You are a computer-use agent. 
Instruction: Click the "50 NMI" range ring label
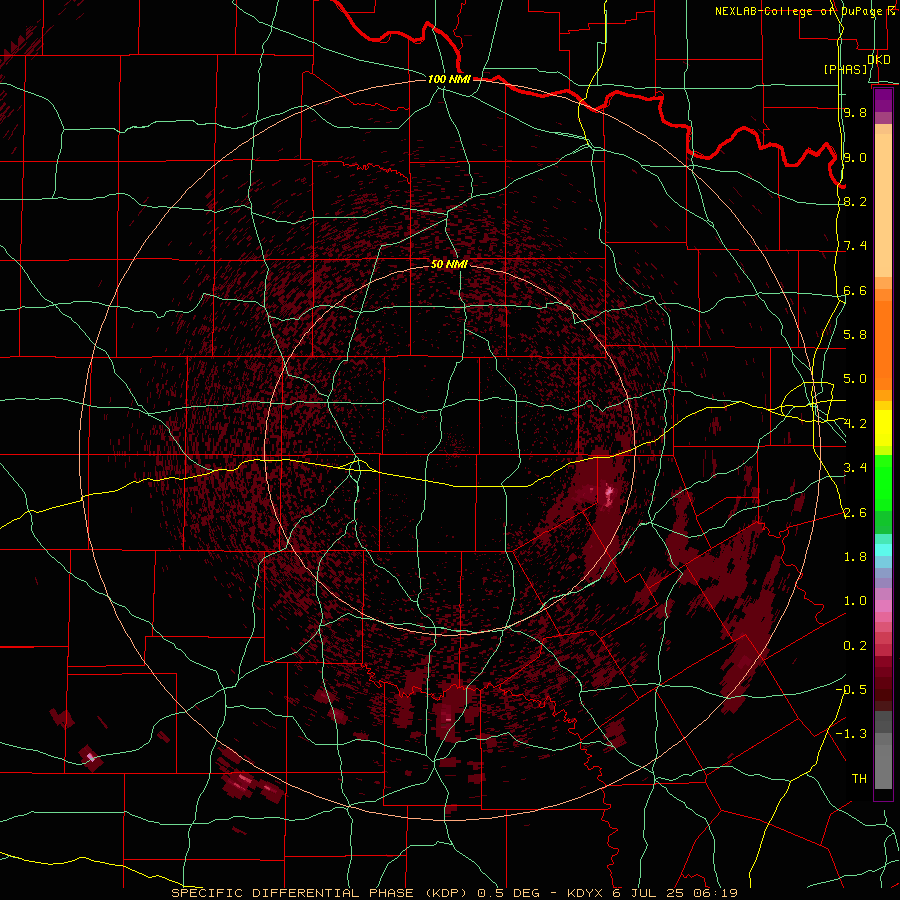[449, 264]
